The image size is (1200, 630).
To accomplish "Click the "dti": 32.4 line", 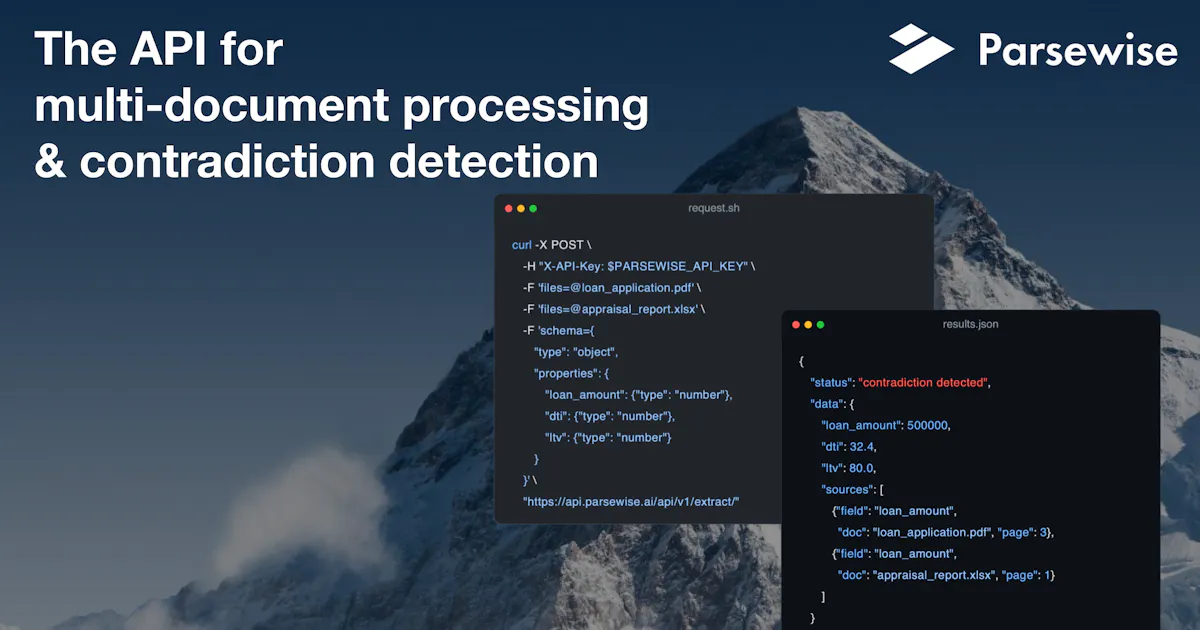I will (x=849, y=447).
